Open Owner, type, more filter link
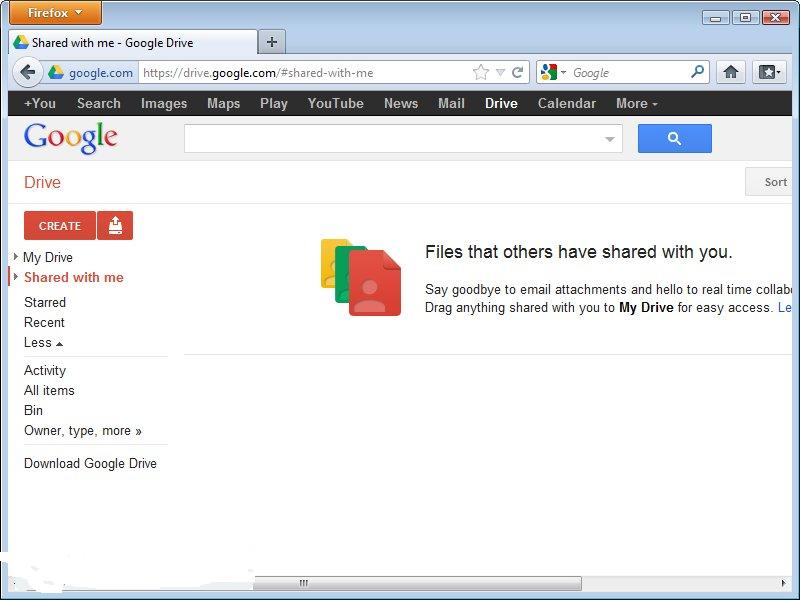Screen dimensions: 800x600 (83, 431)
